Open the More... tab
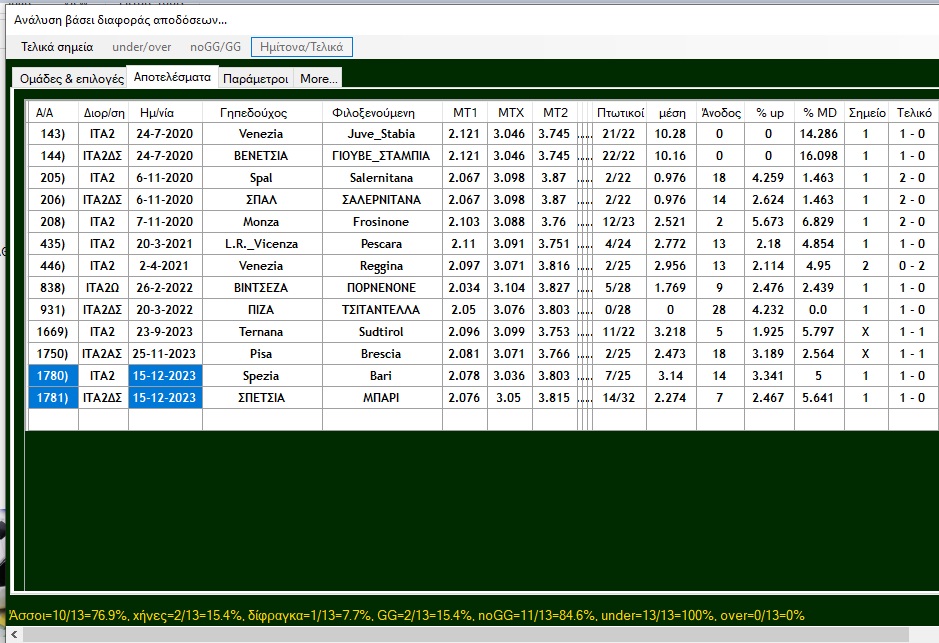The width and height of the screenshot is (939, 643). [x=319, y=78]
